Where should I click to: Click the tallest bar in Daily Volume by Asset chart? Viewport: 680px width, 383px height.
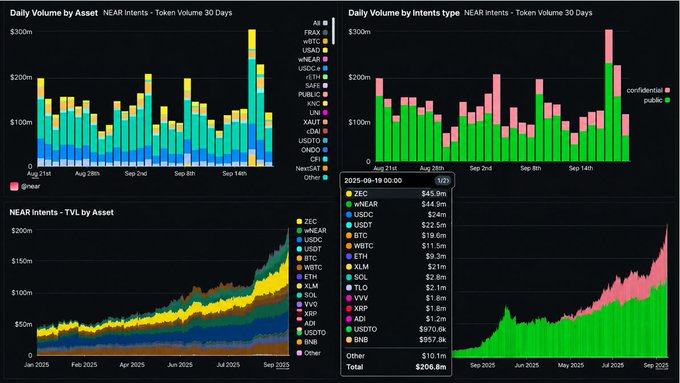[252, 98]
